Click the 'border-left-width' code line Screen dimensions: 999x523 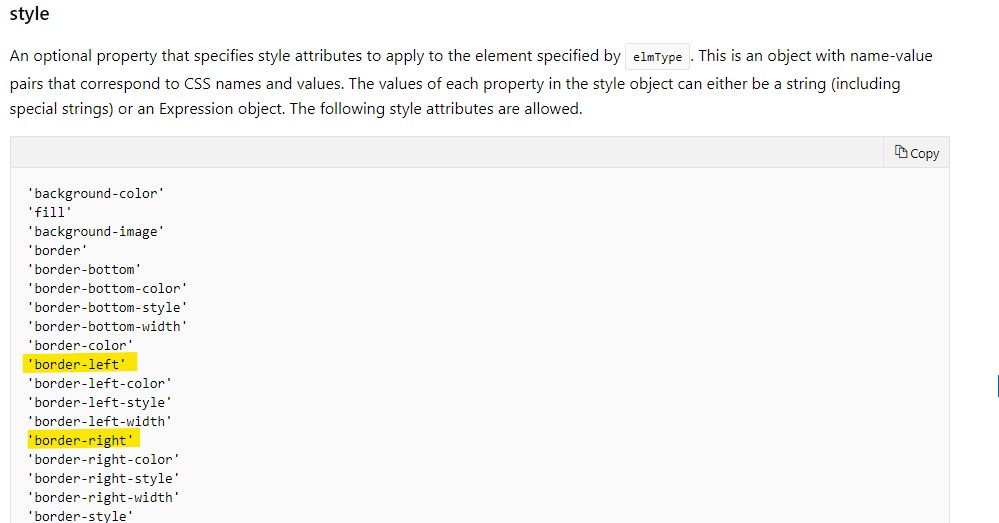coord(99,421)
